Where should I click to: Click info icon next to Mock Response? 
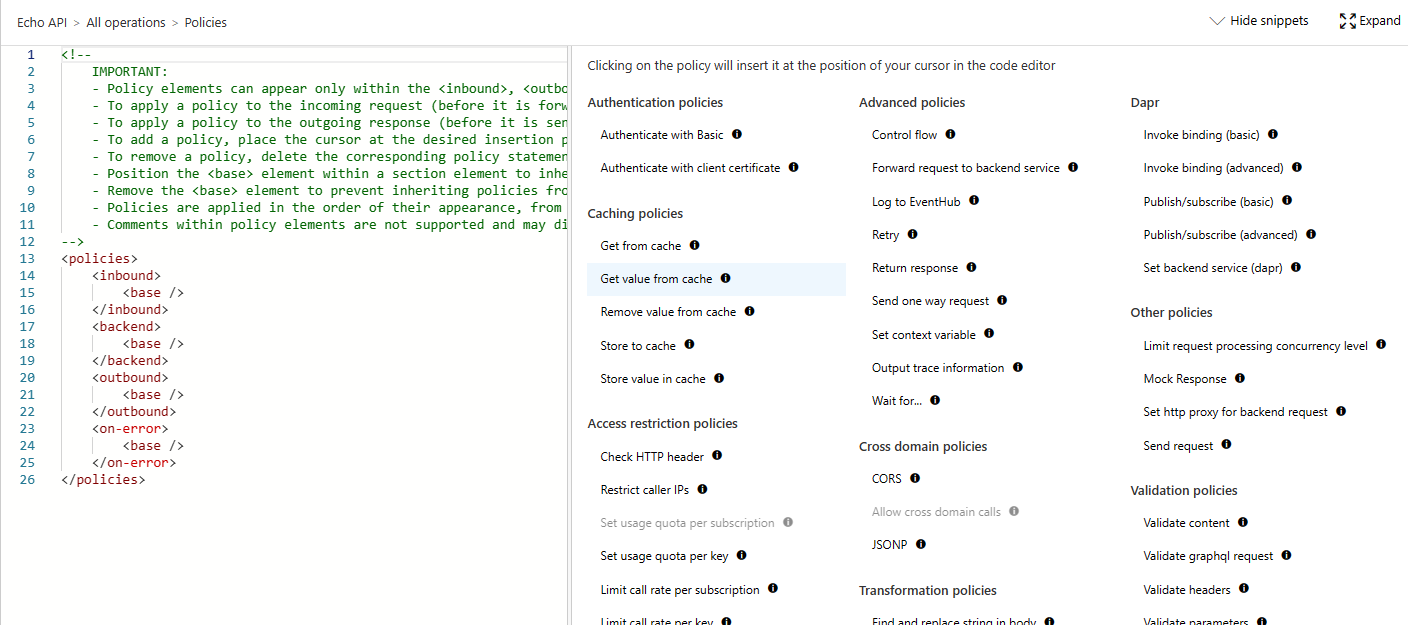coord(1240,378)
